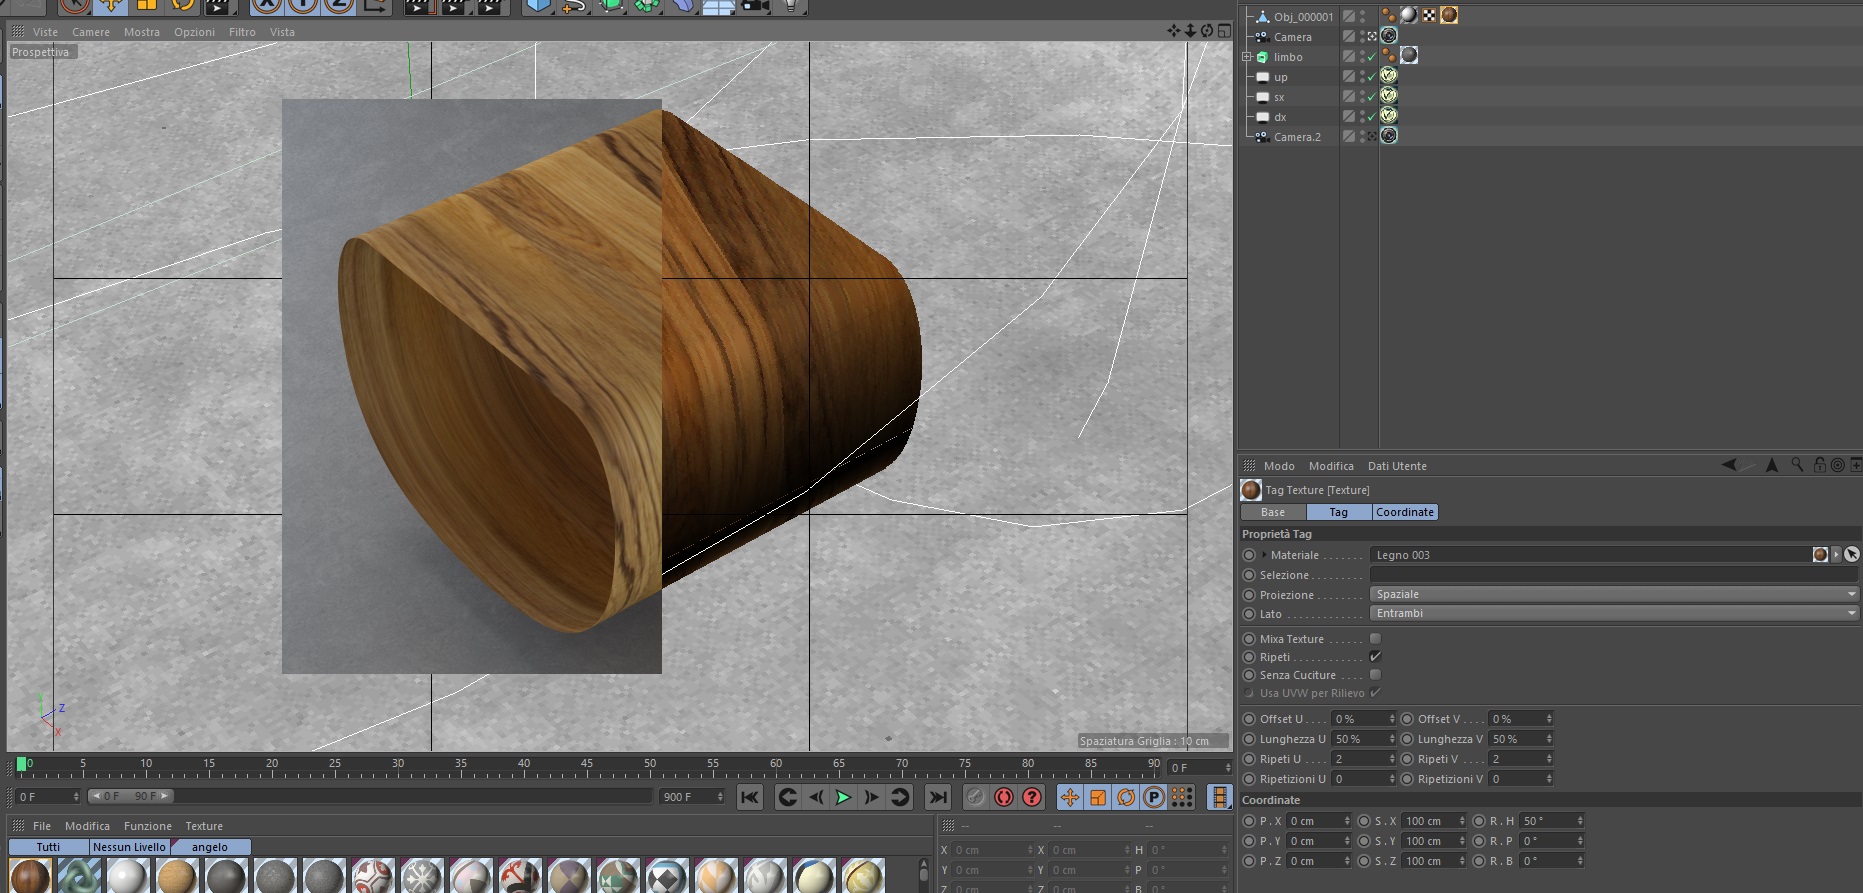Uncheck the Ripeti checkbox
This screenshot has width=1863, height=893.
tap(1375, 657)
